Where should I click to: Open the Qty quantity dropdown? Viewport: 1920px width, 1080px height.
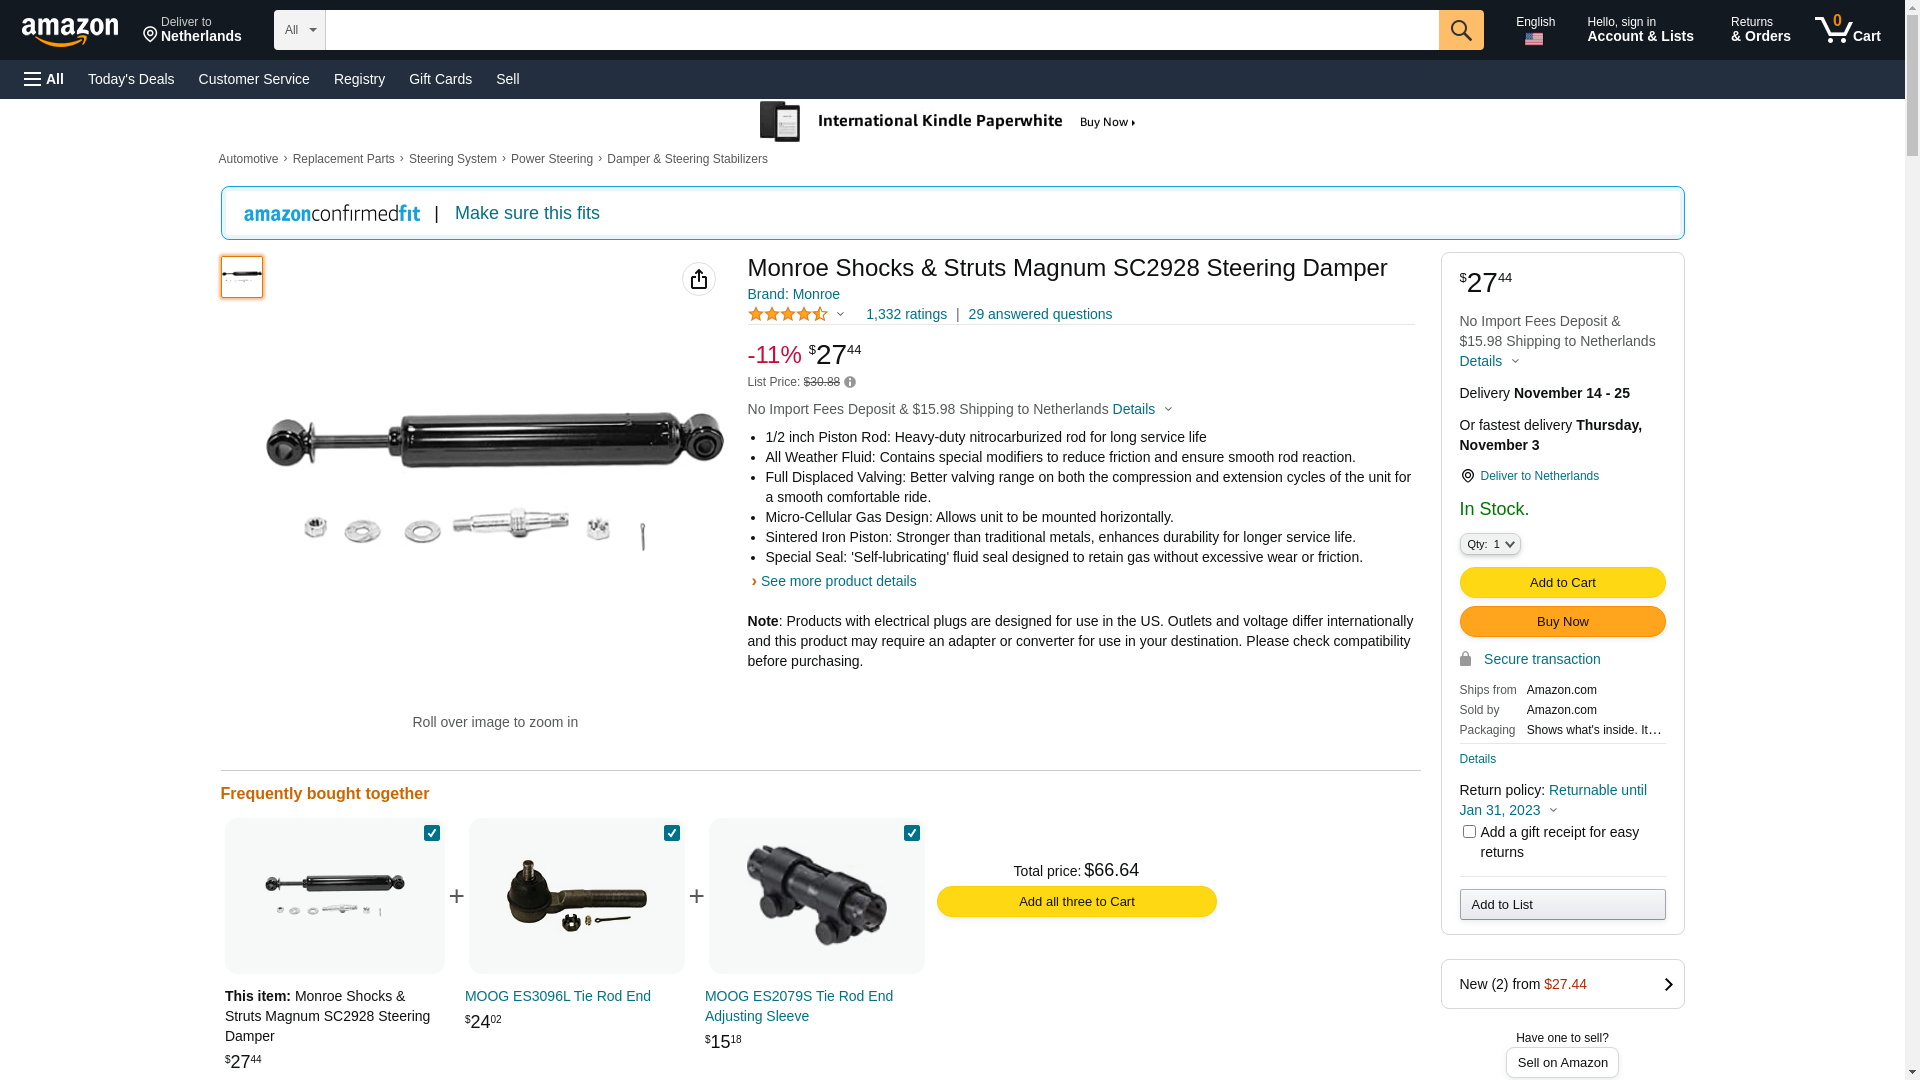(1490, 544)
